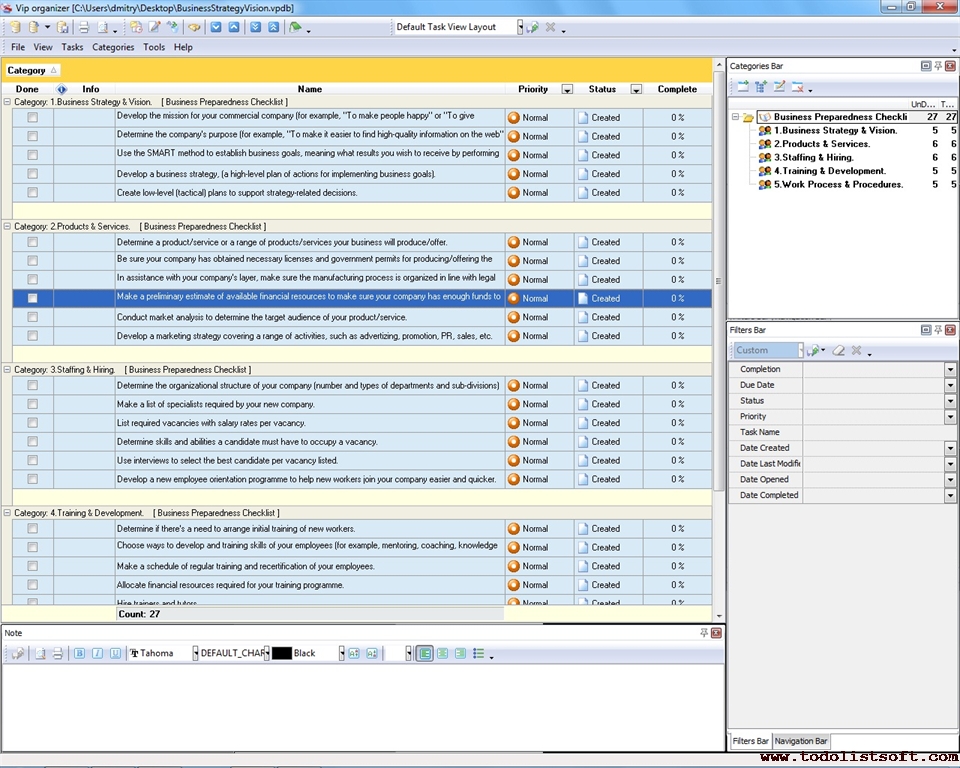Click the print icon in main toolbar
960x768 pixels.
84,27
